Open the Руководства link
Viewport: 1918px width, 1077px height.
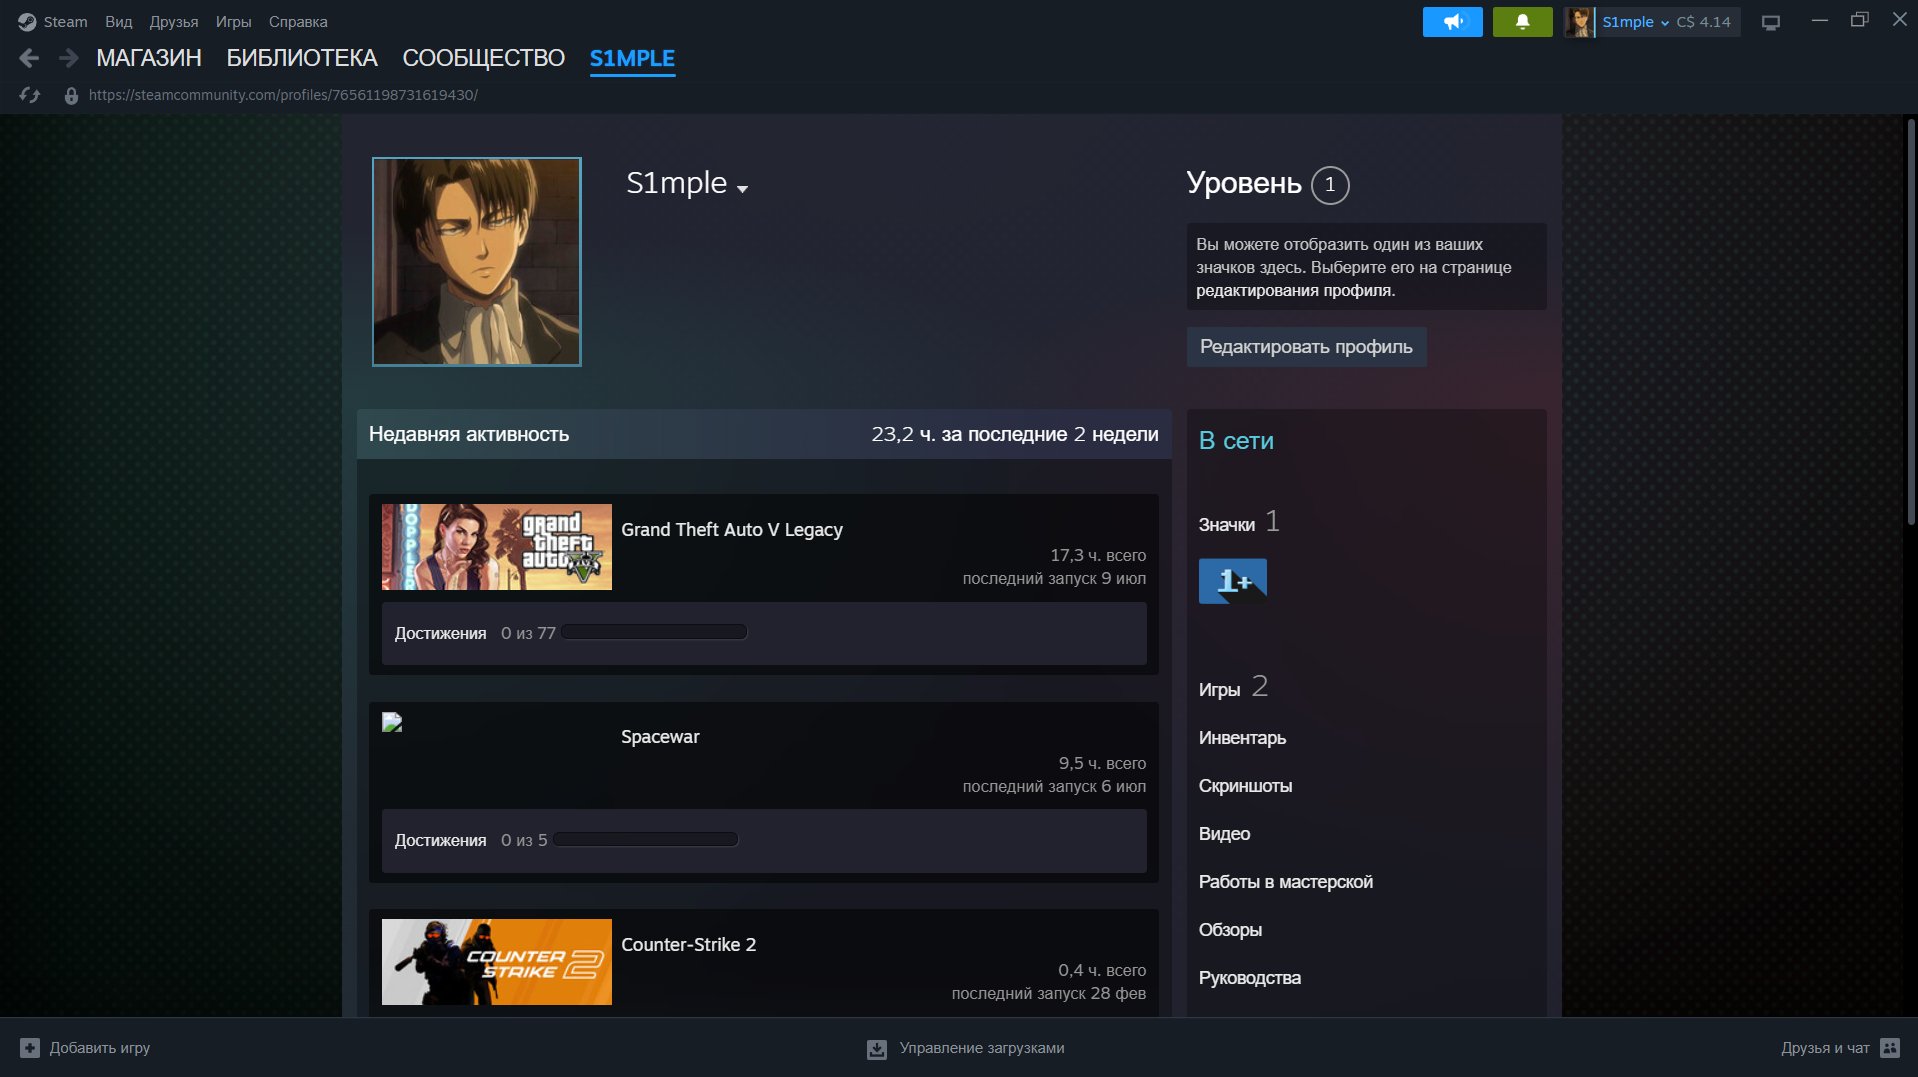[x=1250, y=978]
